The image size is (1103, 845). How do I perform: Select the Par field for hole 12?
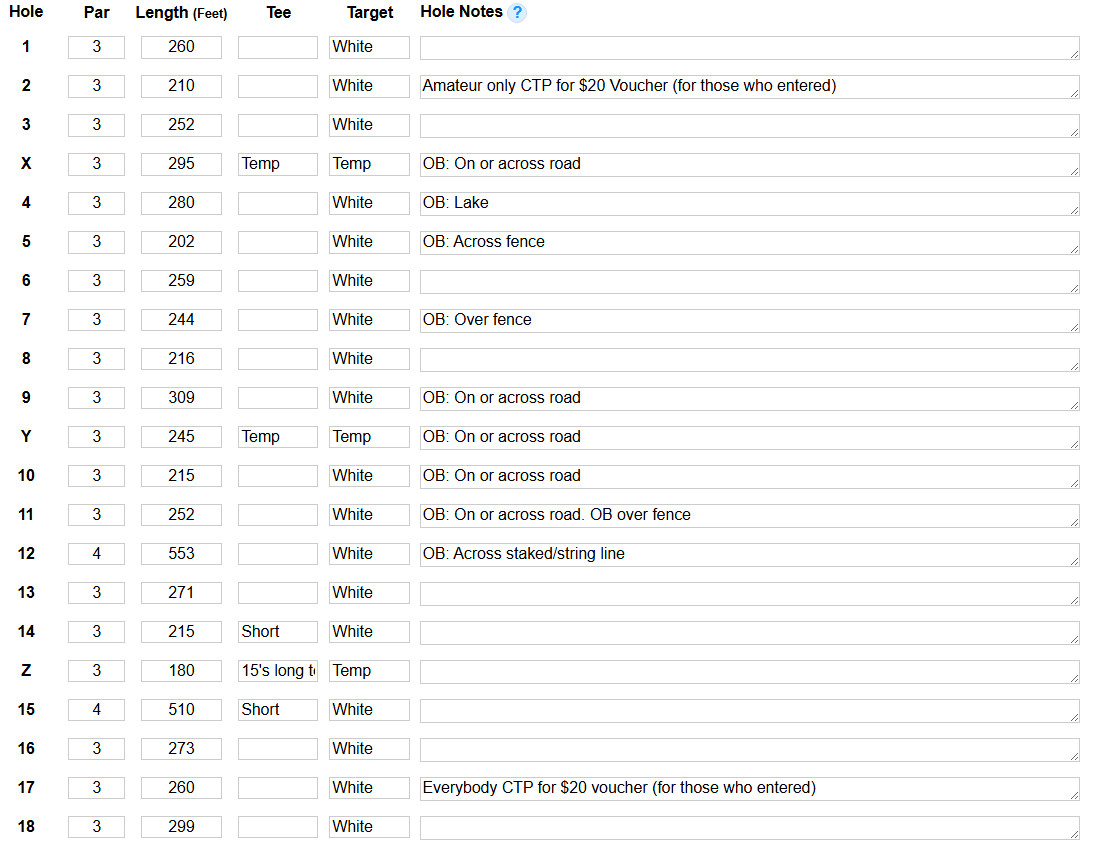pyautogui.click(x=96, y=554)
